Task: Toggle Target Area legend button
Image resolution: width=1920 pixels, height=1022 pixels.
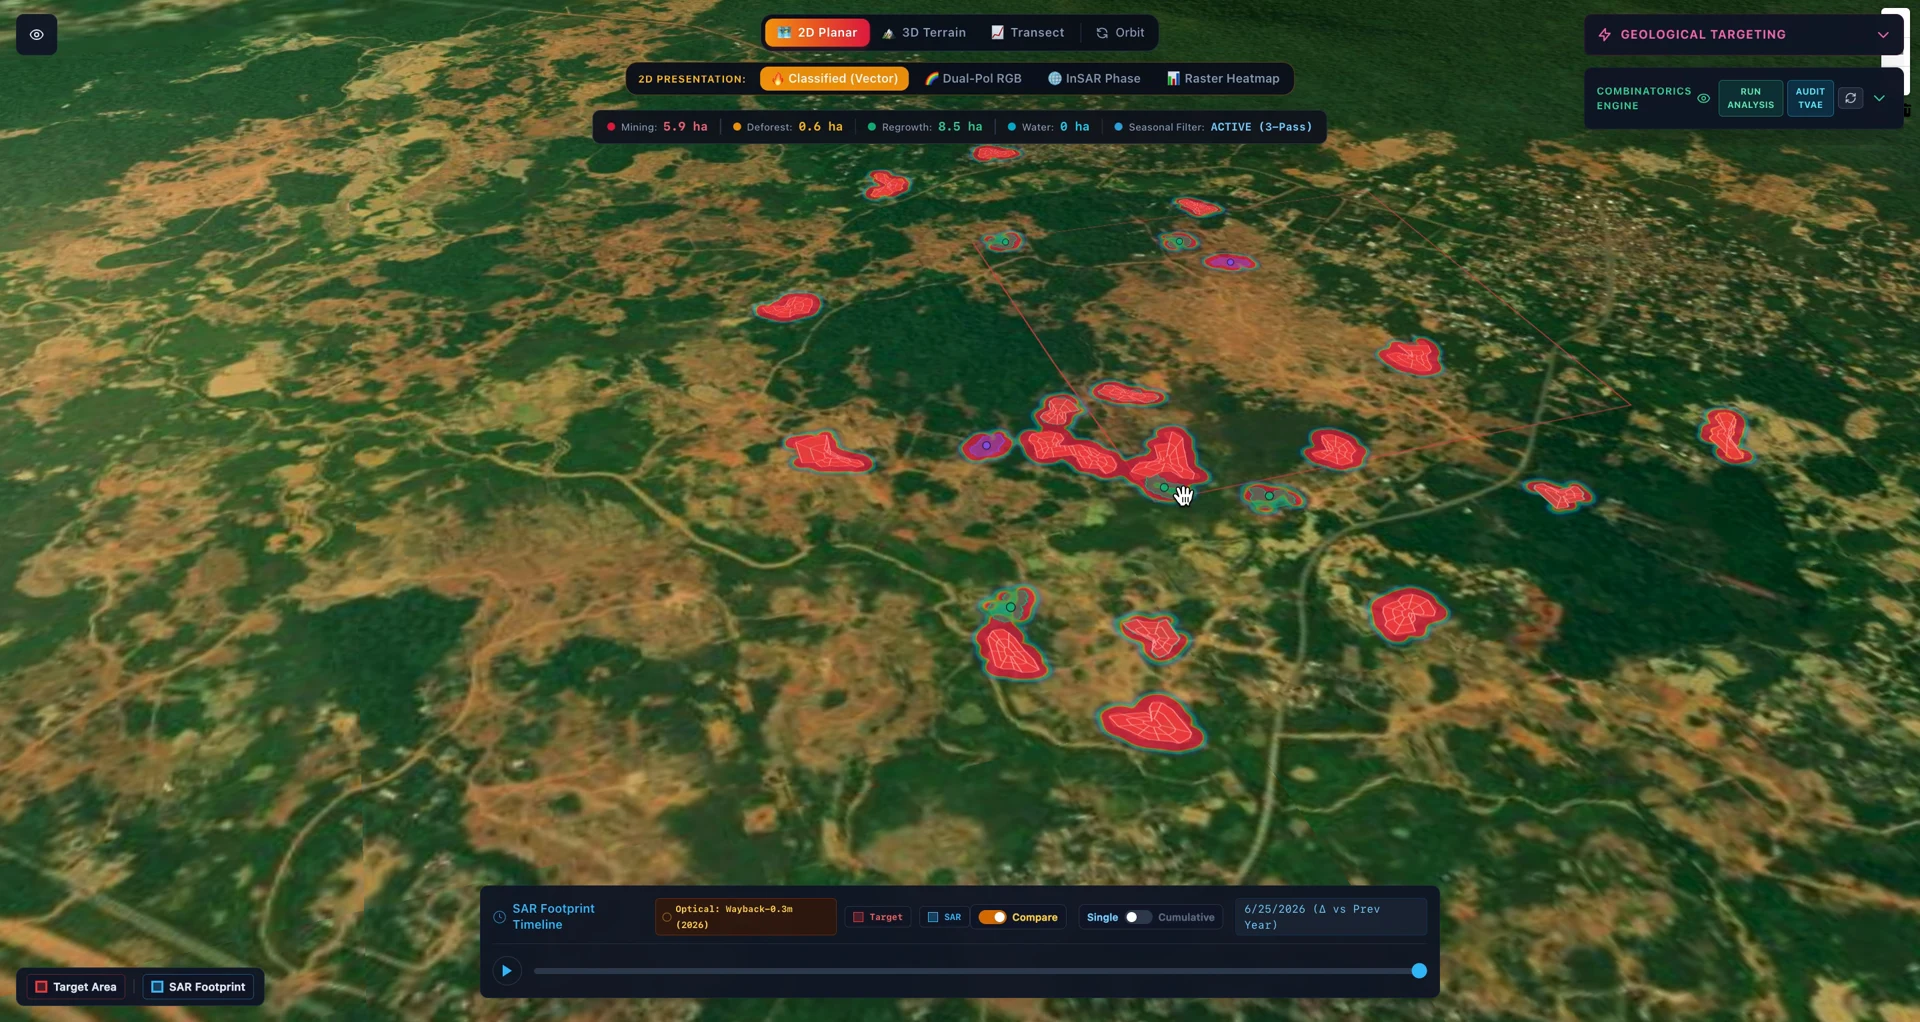Action: tap(76, 987)
